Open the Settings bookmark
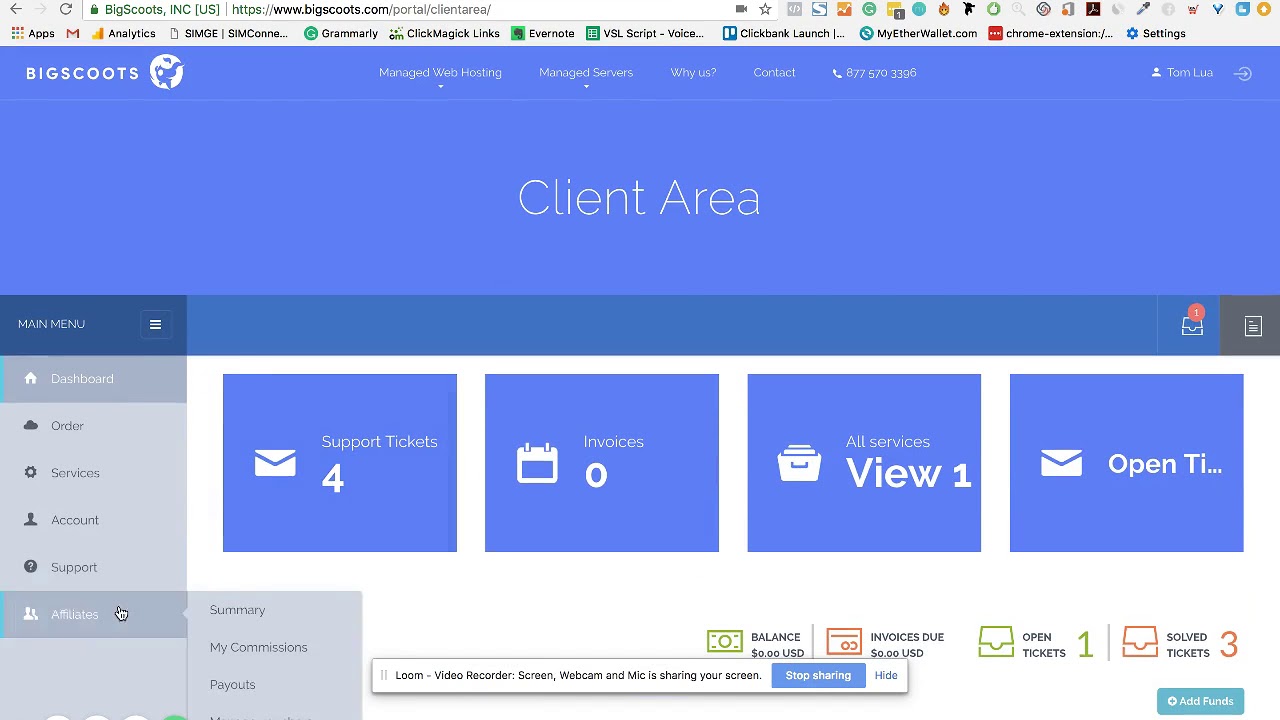The height and width of the screenshot is (720, 1280). point(1155,33)
